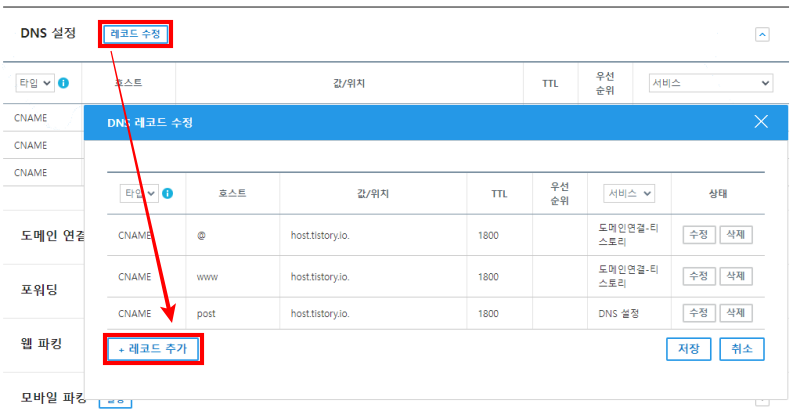Select host.tistory.io. value in the post row
Viewport: 800px width, 411px height.
click(320, 314)
